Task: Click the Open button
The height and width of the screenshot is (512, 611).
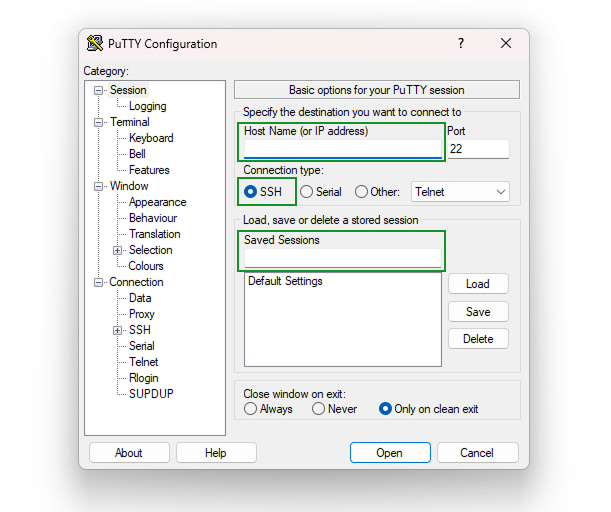Action: [x=390, y=453]
